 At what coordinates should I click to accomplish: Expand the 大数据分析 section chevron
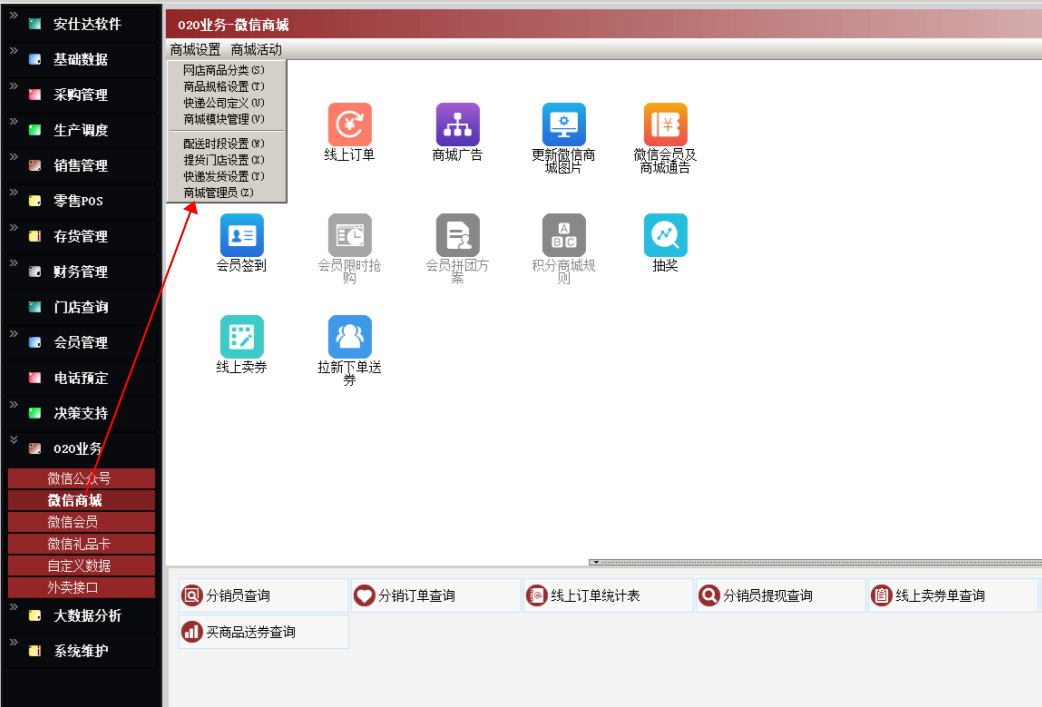[x=14, y=607]
